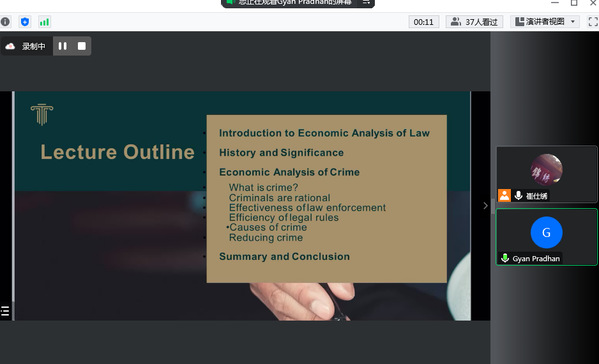The height and width of the screenshot is (364, 599).
Task: Open the meeting info icon
Action: click(5, 22)
